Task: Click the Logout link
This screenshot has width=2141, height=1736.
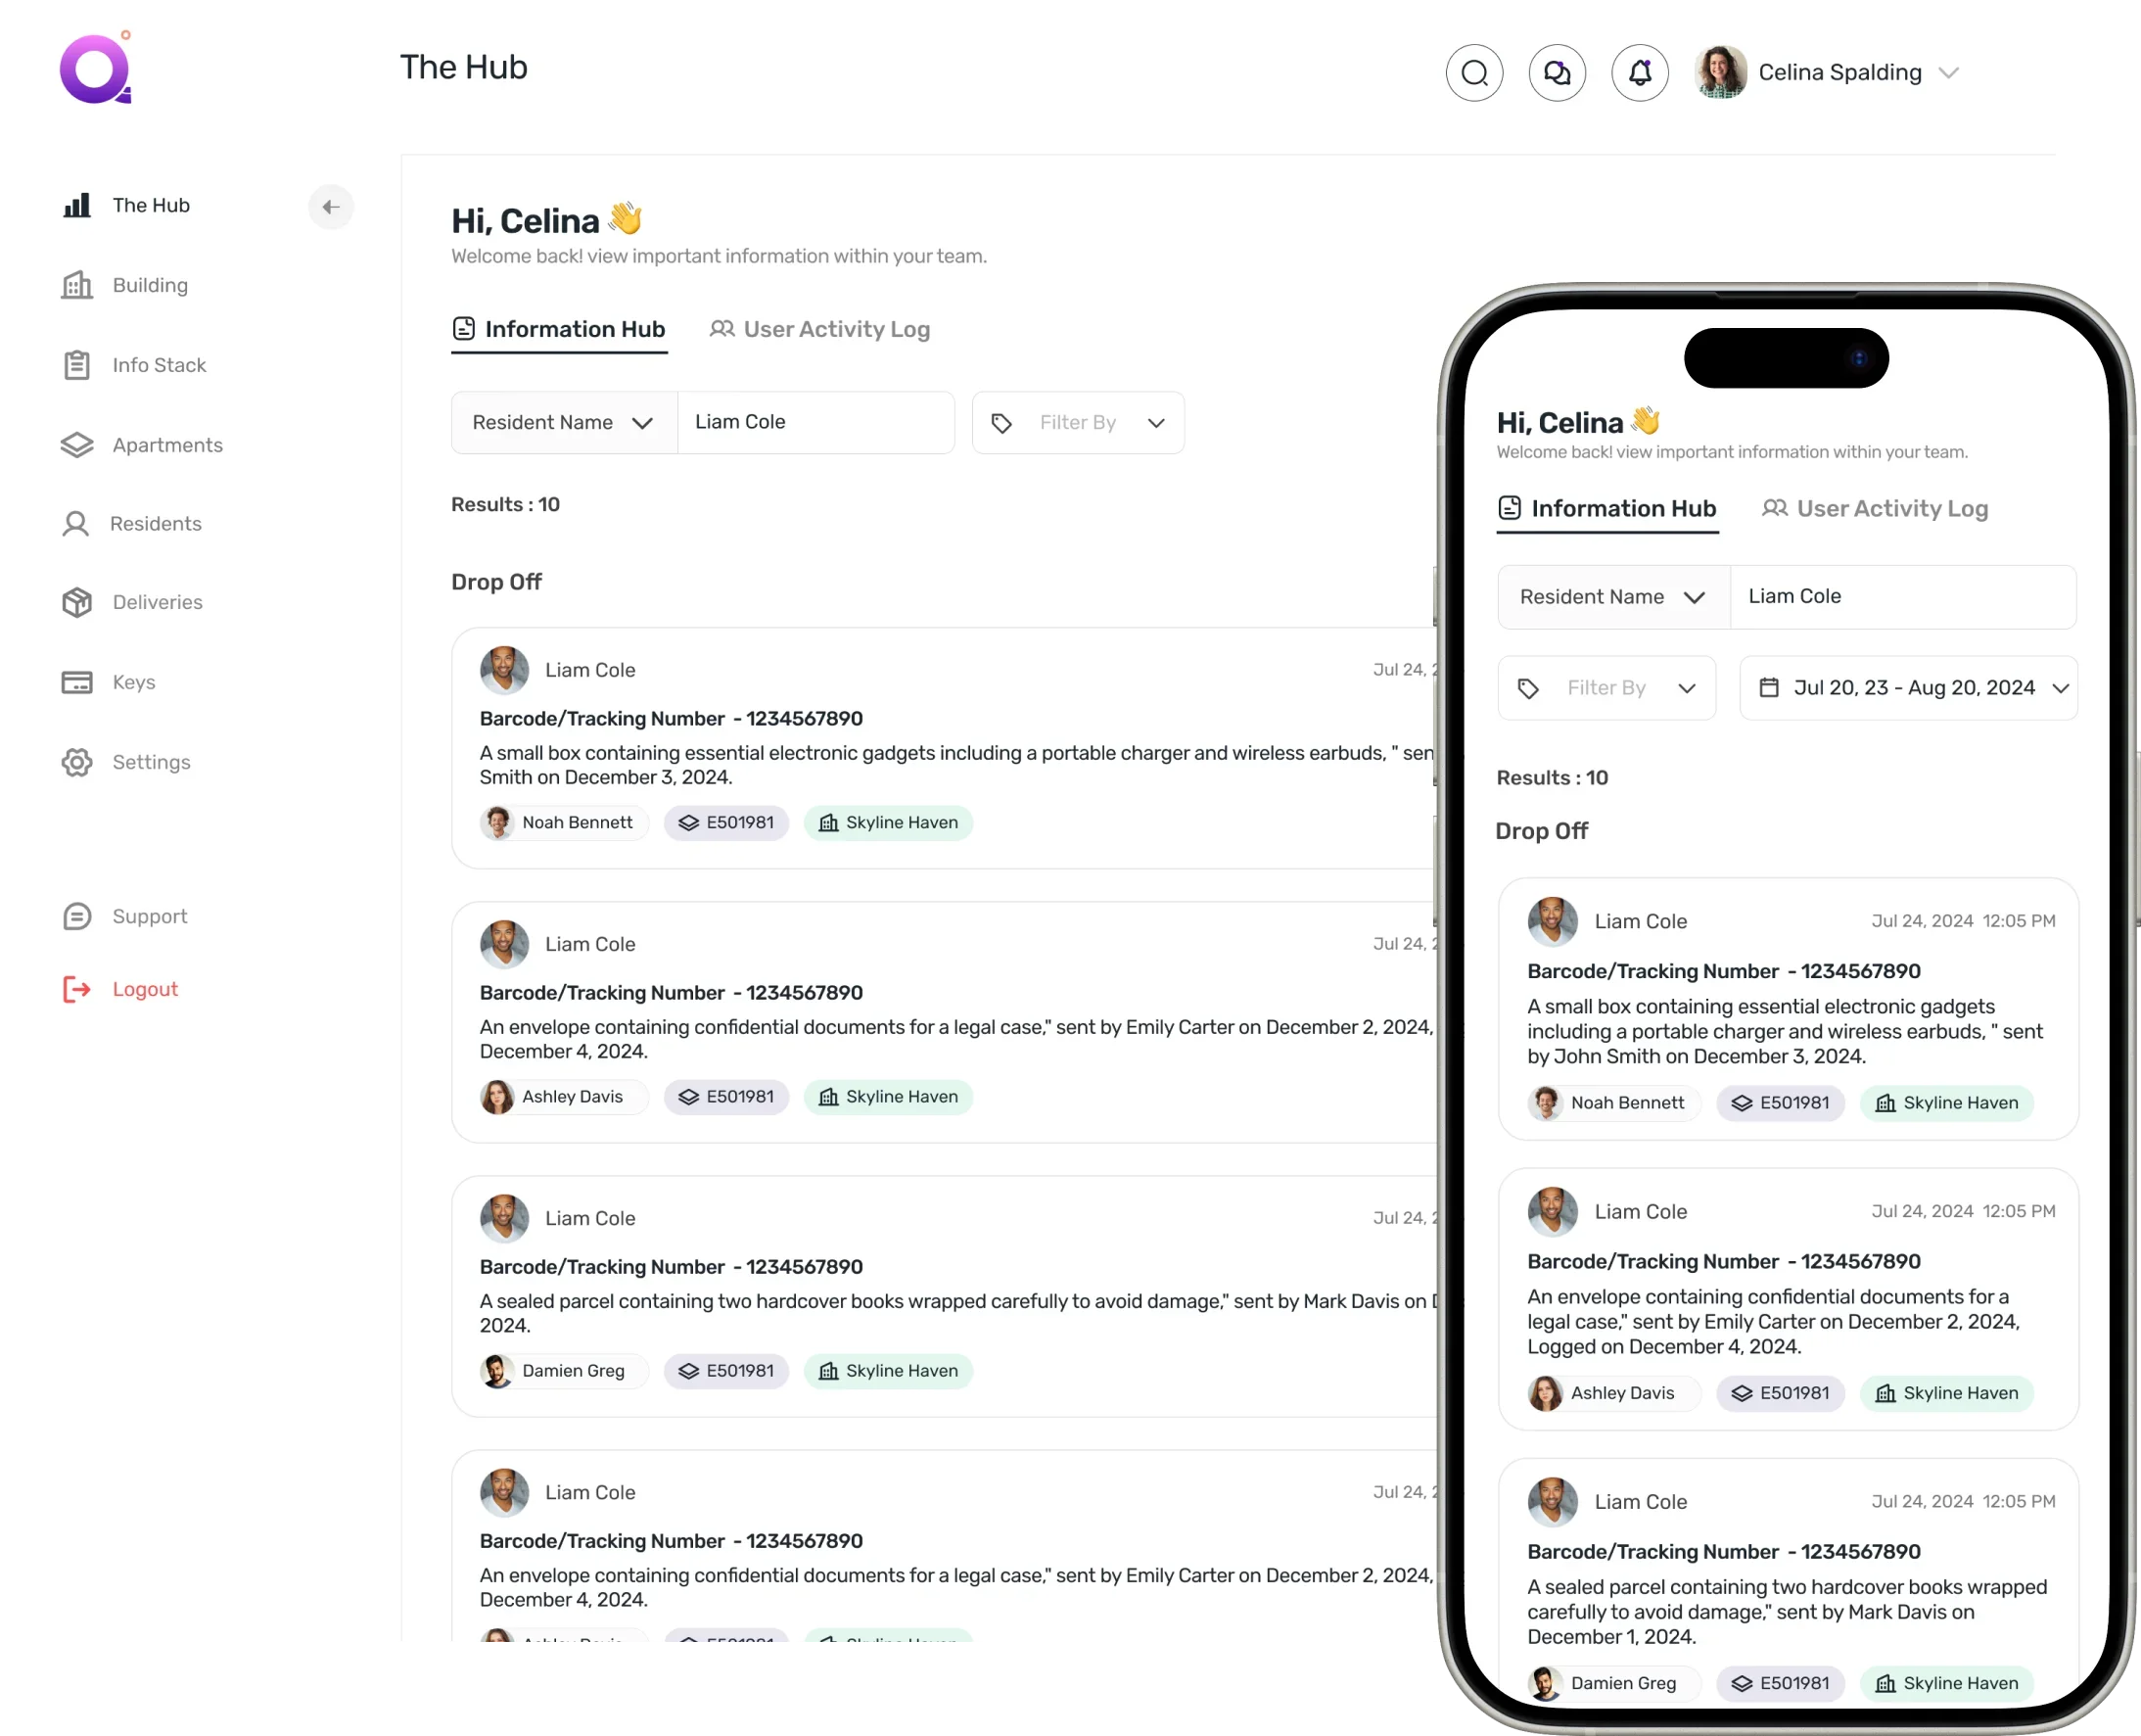Action: [145, 989]
